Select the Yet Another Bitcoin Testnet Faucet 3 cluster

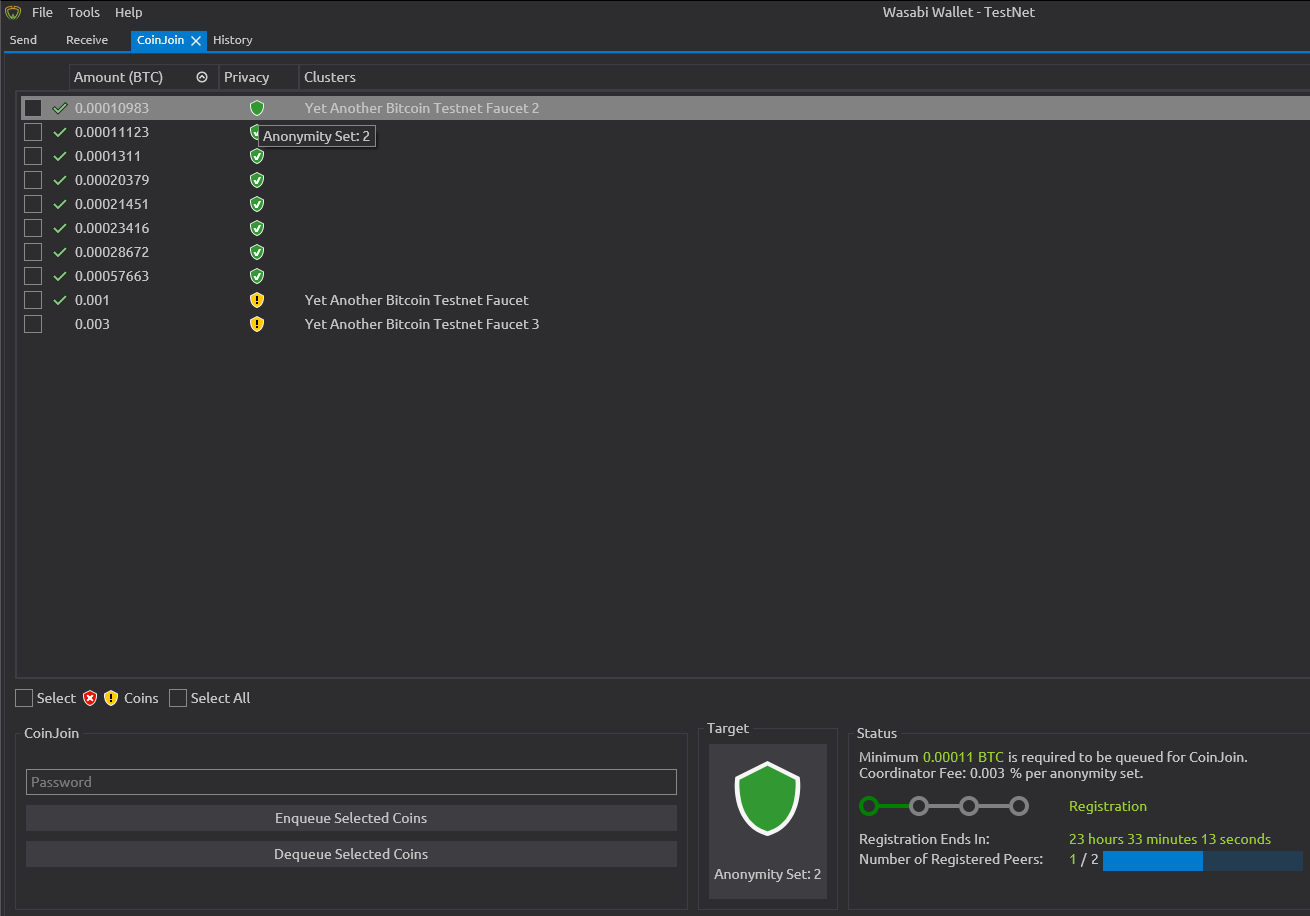[x=422, y=324]
